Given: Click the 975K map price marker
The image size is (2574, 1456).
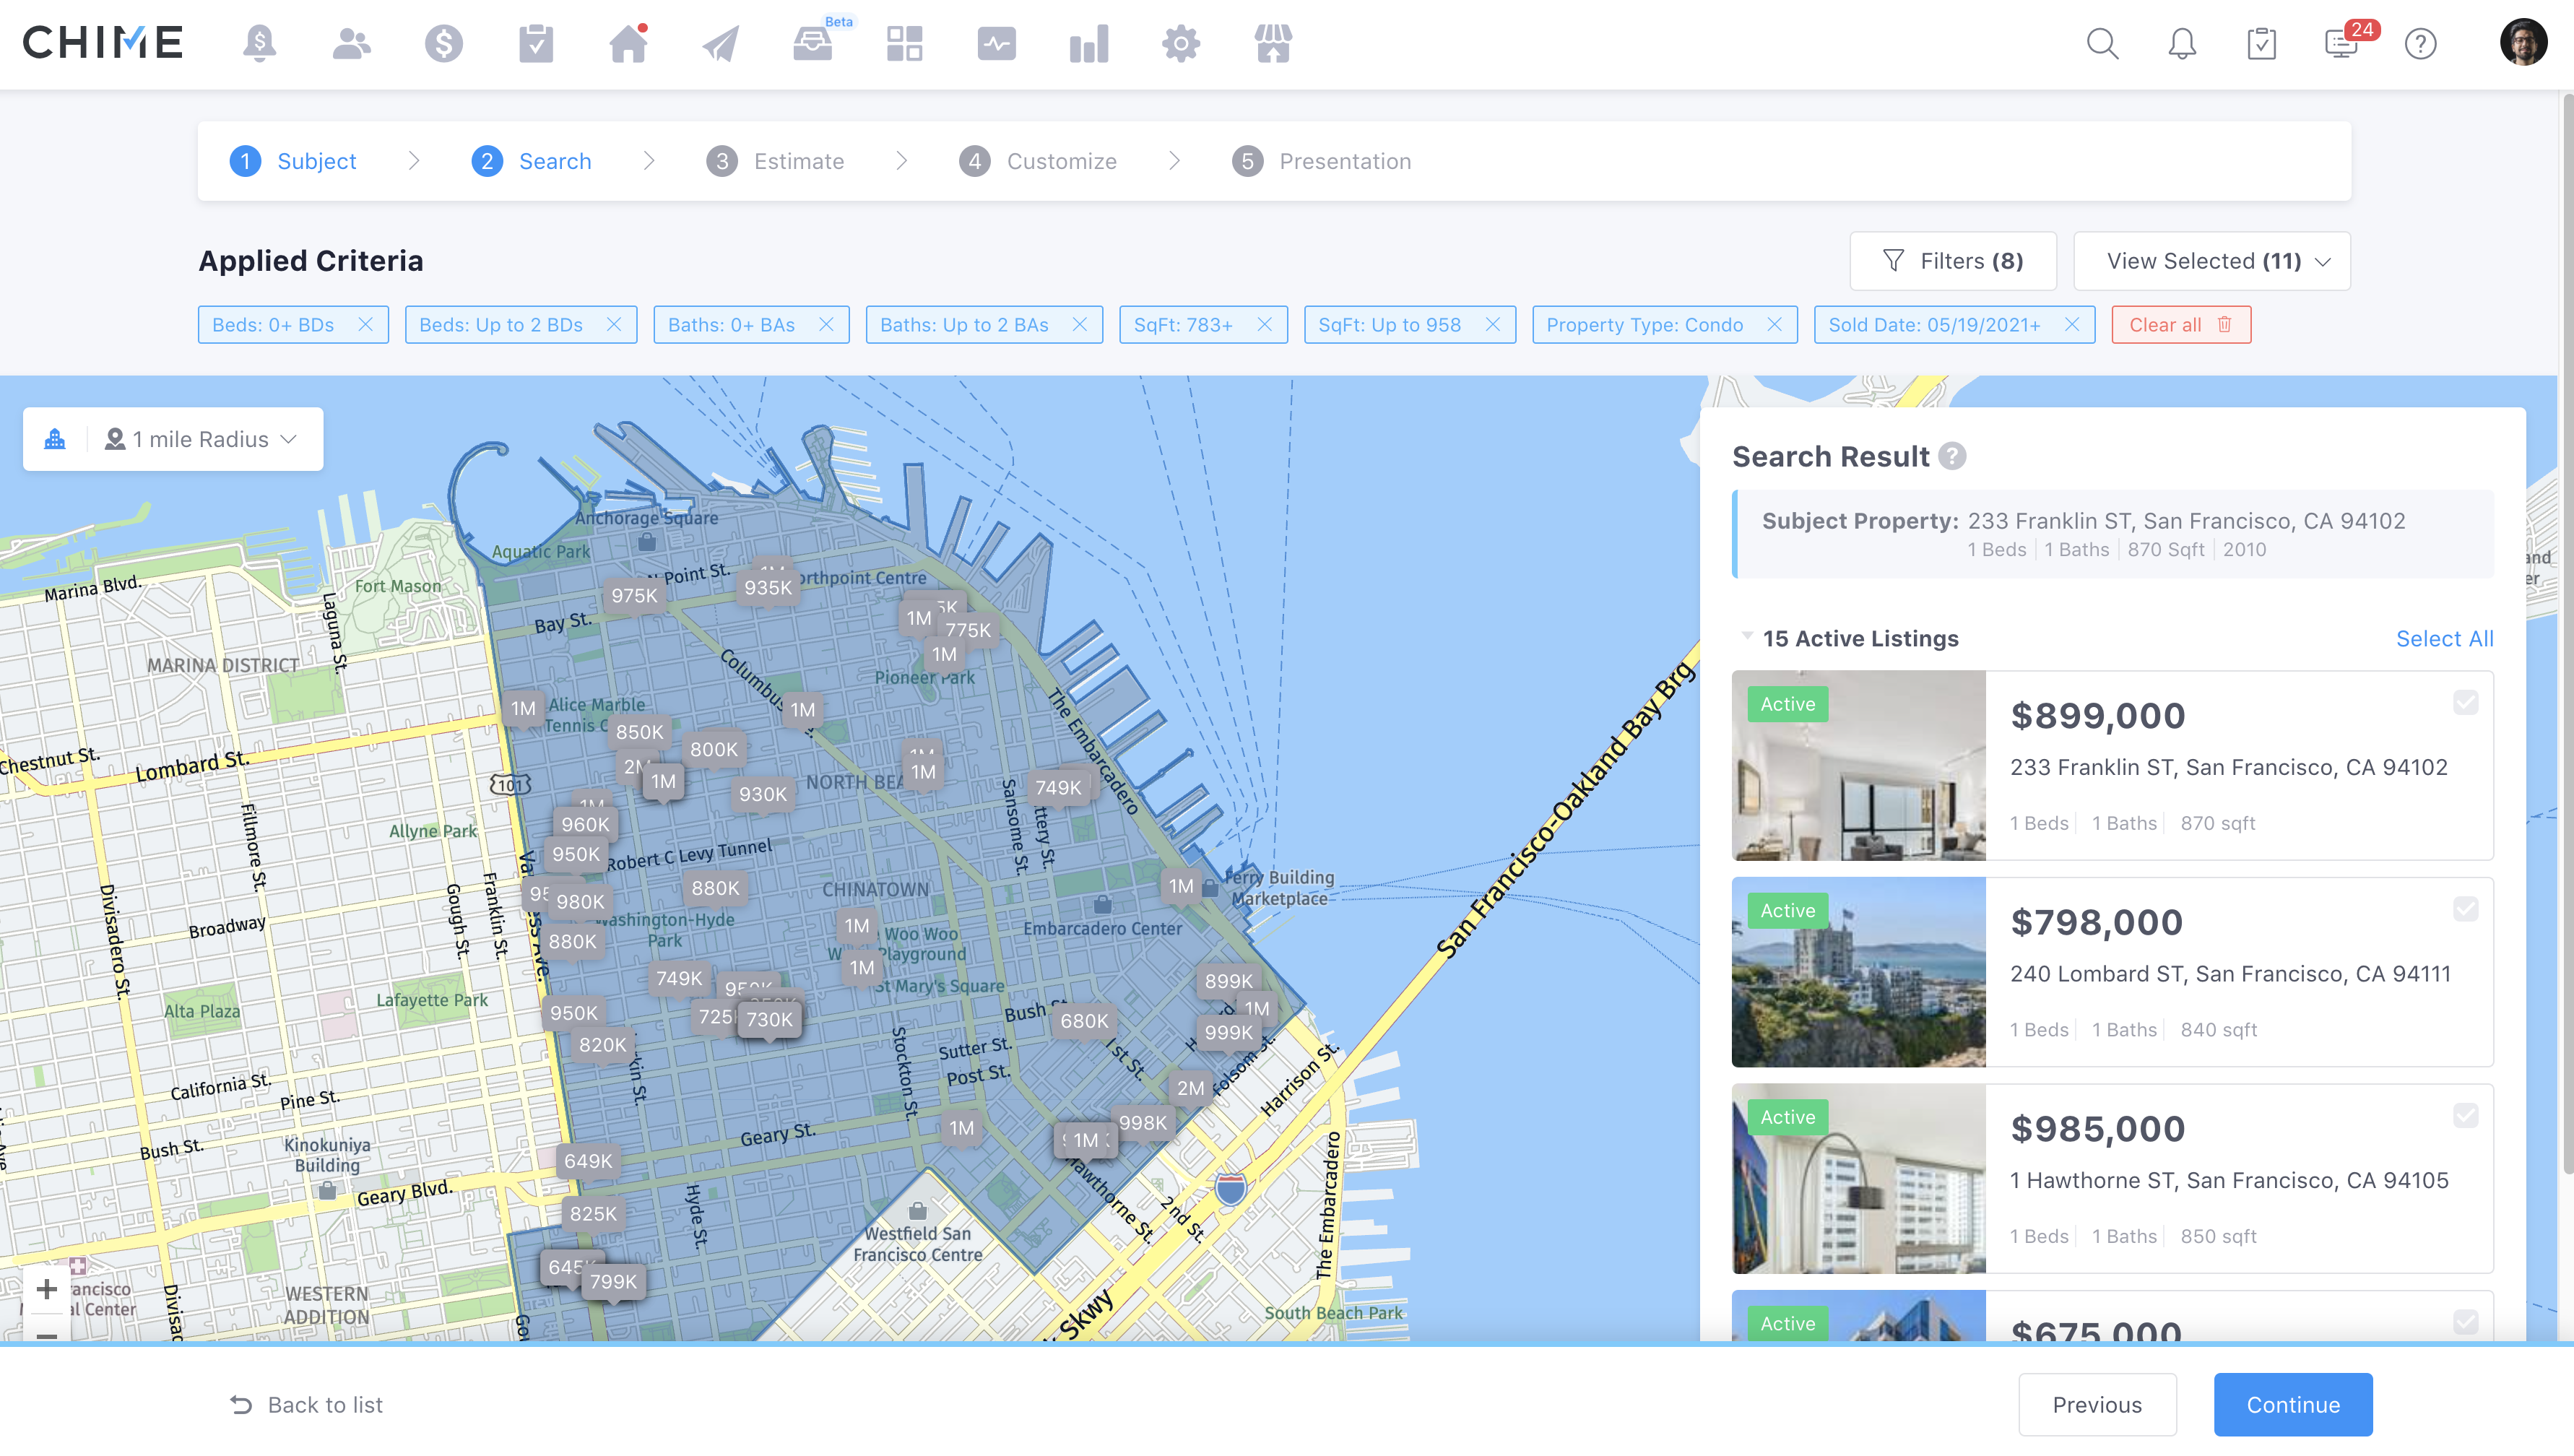Looking at the screenshot, I should click(634, 595).
